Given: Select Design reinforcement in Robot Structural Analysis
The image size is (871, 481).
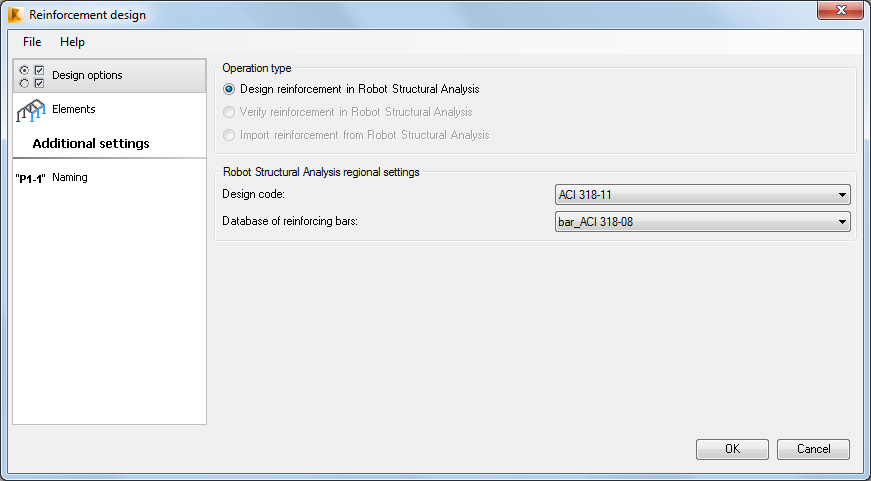Looking at the screenshot, I should [x=351, y=89].
